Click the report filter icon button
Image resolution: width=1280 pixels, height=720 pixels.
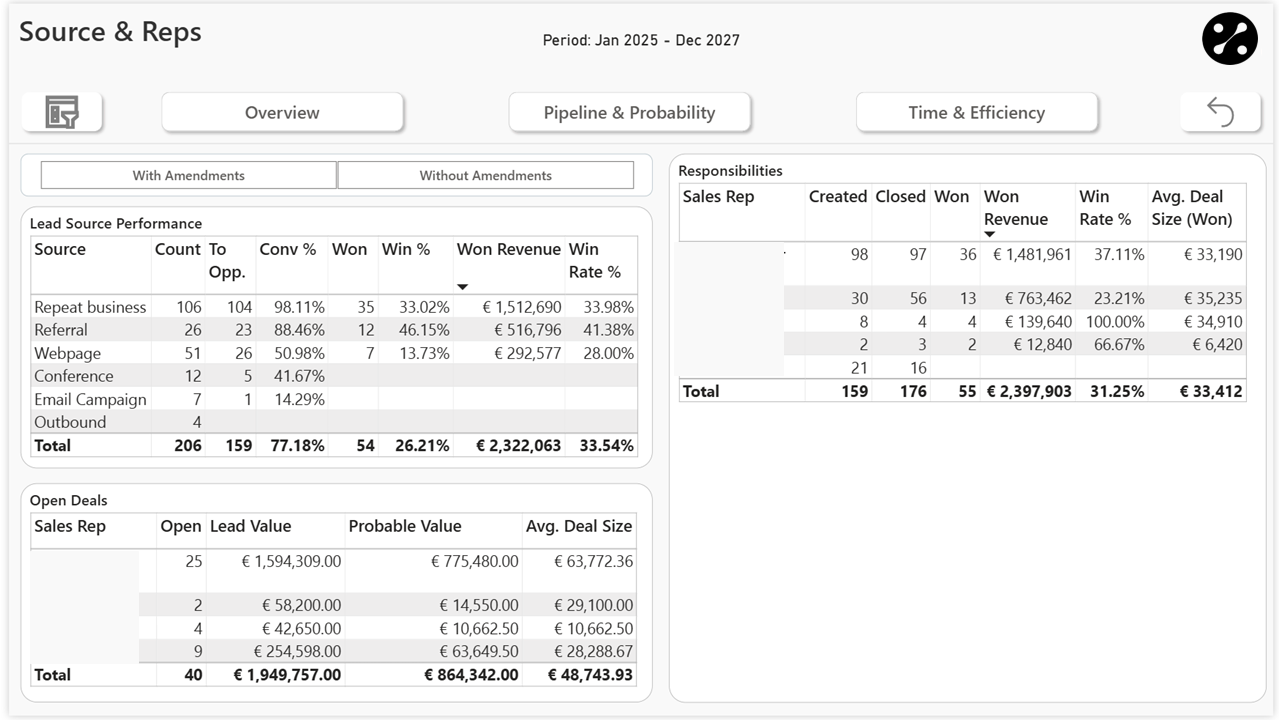pyautogui.click(x=63, y=112)
